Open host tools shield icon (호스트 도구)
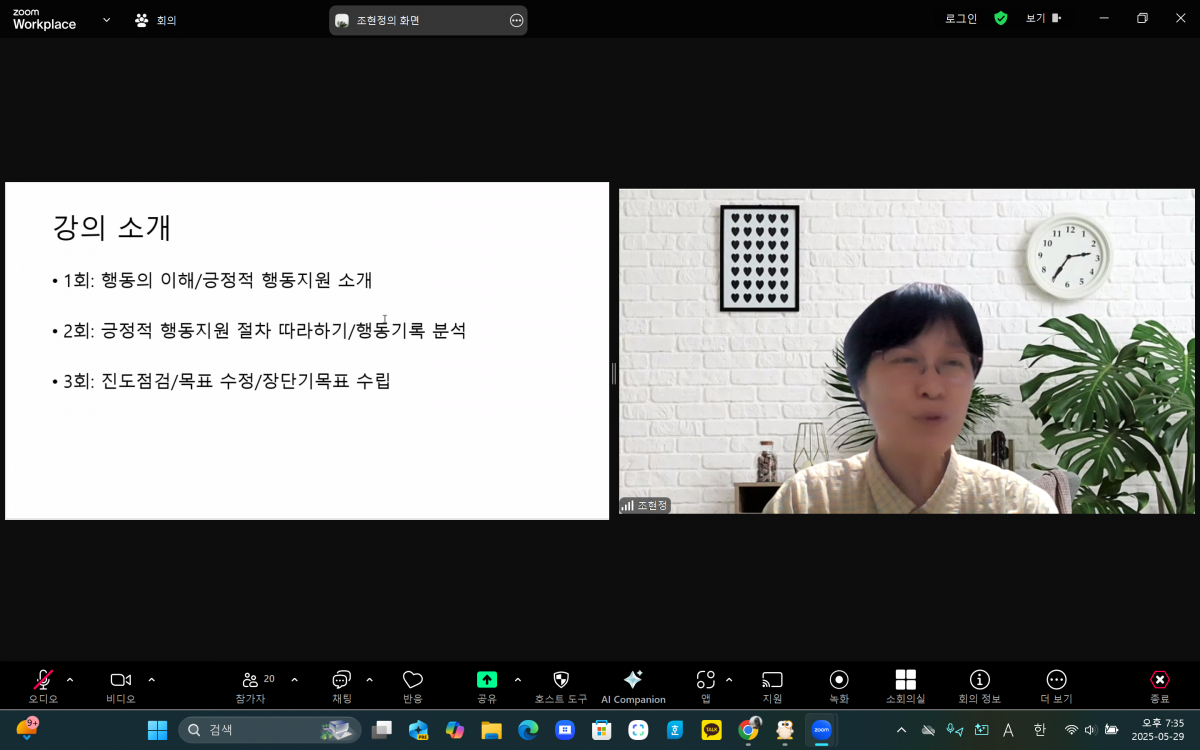This screenshot has width=1200, height=750. (561, 681)
